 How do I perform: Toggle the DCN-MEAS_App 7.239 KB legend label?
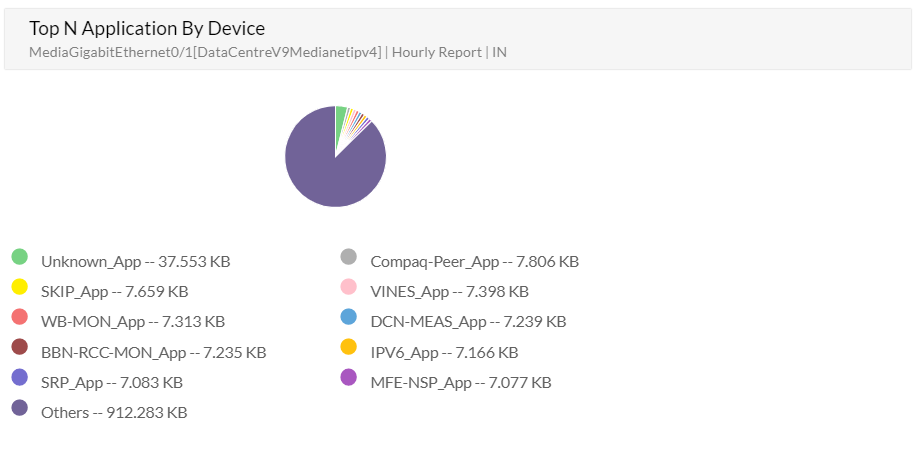(x=468, y=322)
